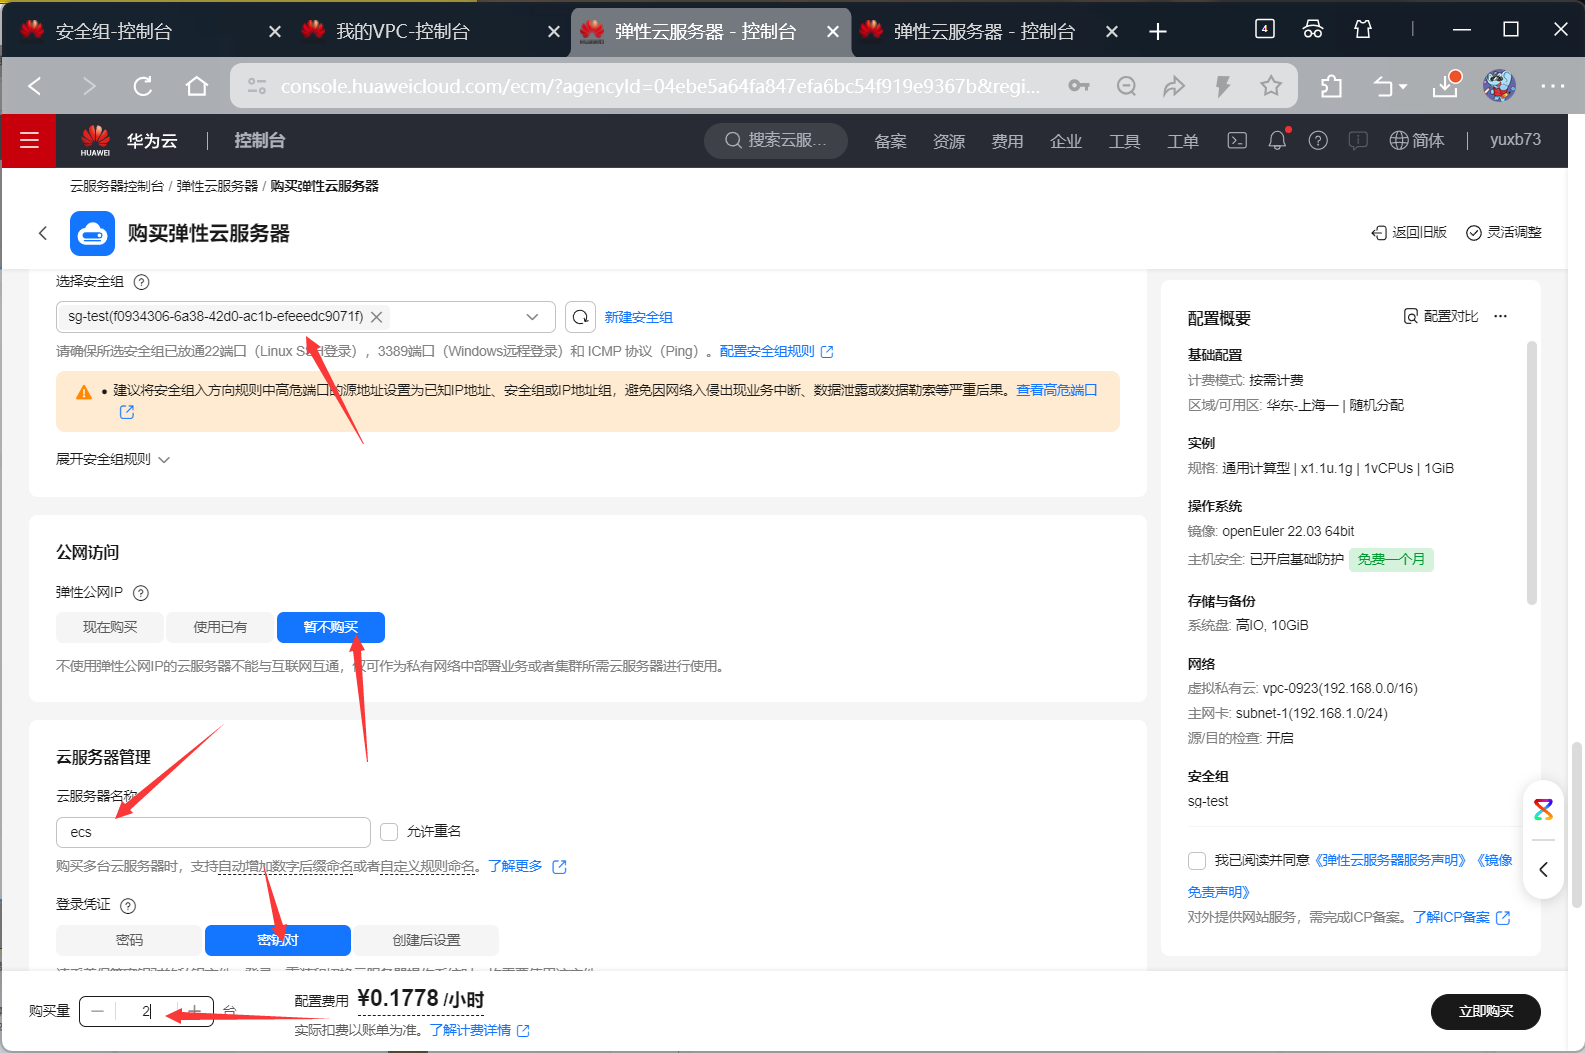
Task: Open the 资源 menu item
Action: 949,141
